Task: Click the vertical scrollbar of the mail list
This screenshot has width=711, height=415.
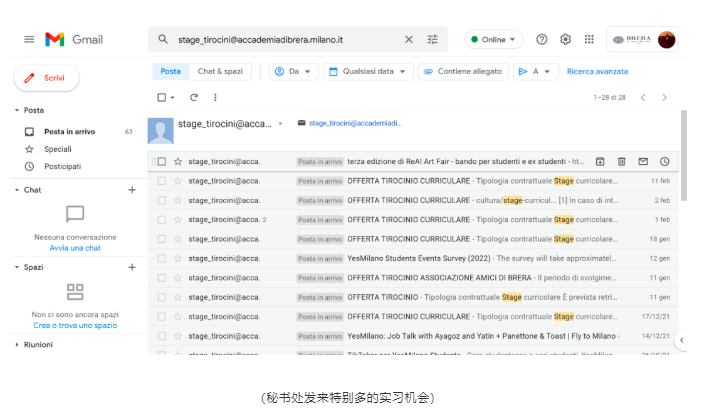Action: (684, 155)
